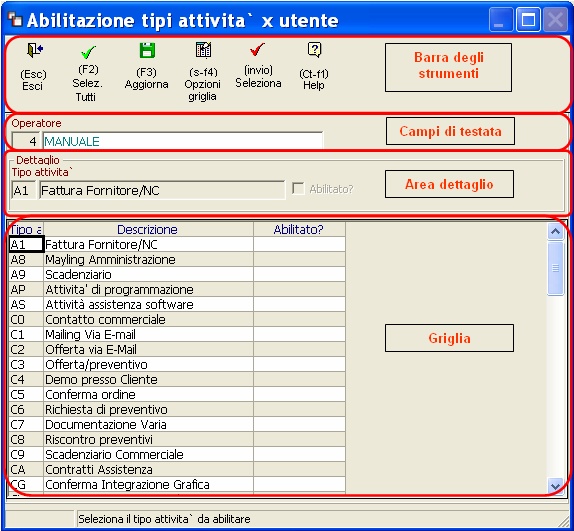The width and height of the screenshot is (574, 531).
Task: Click the grid scrollbar down arrow
Action: [x=555, y=486]
